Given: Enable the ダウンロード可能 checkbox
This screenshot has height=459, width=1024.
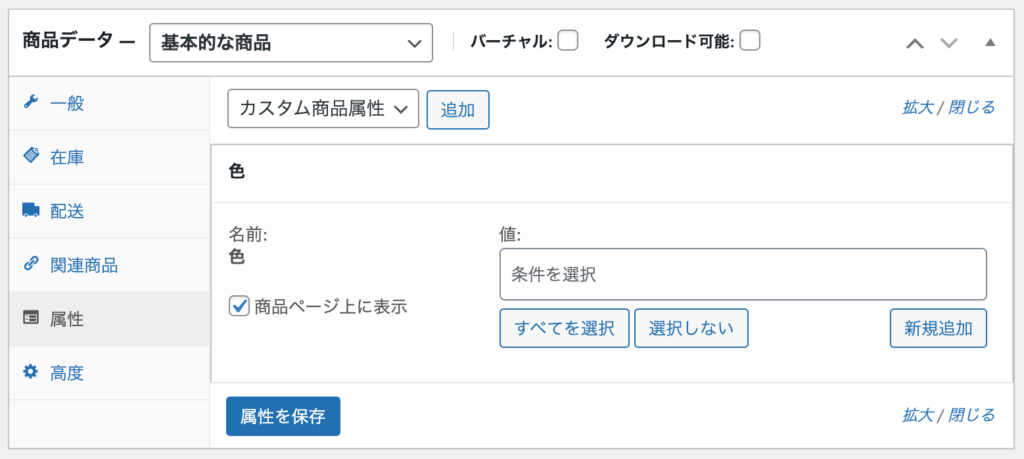Looking at the screenshot, I should point(750,41).
